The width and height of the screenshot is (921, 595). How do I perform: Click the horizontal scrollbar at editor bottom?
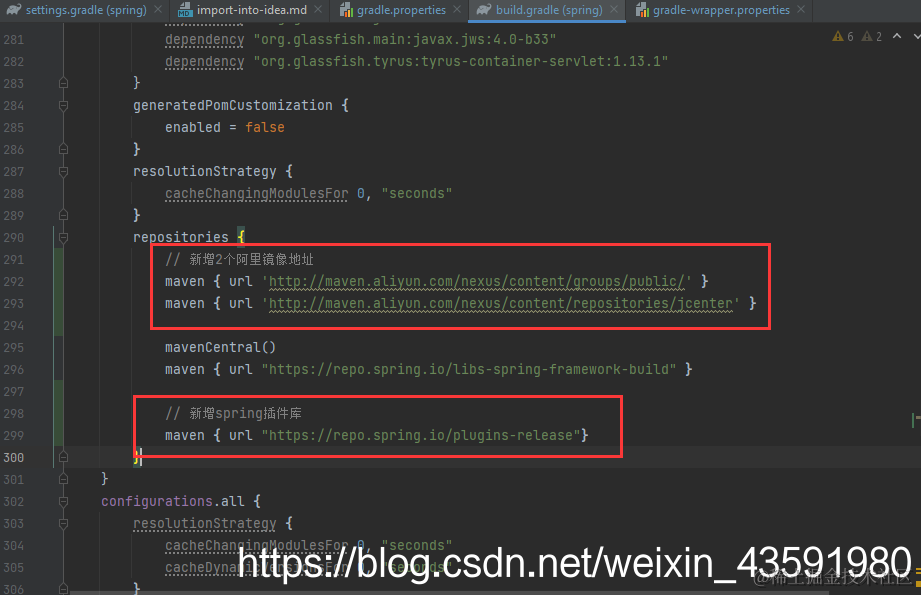pyautogui.click(x=449, y=593)
